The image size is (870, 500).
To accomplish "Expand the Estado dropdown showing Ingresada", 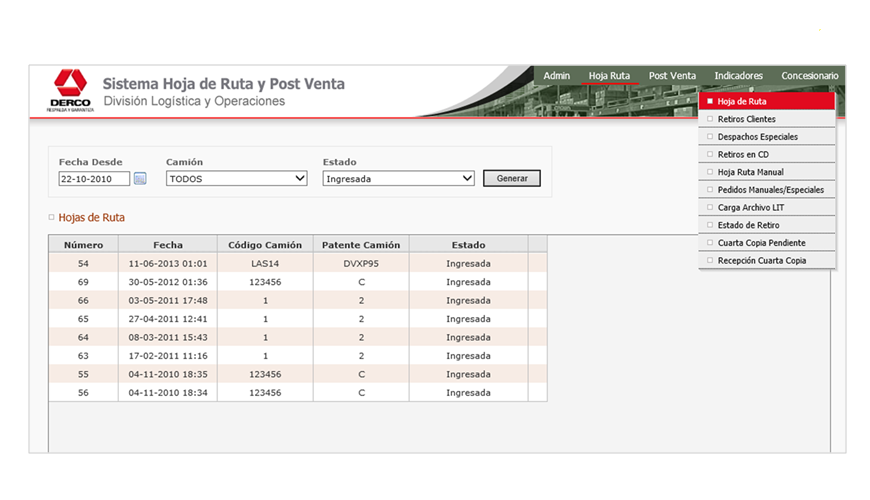I will (398, 179).
